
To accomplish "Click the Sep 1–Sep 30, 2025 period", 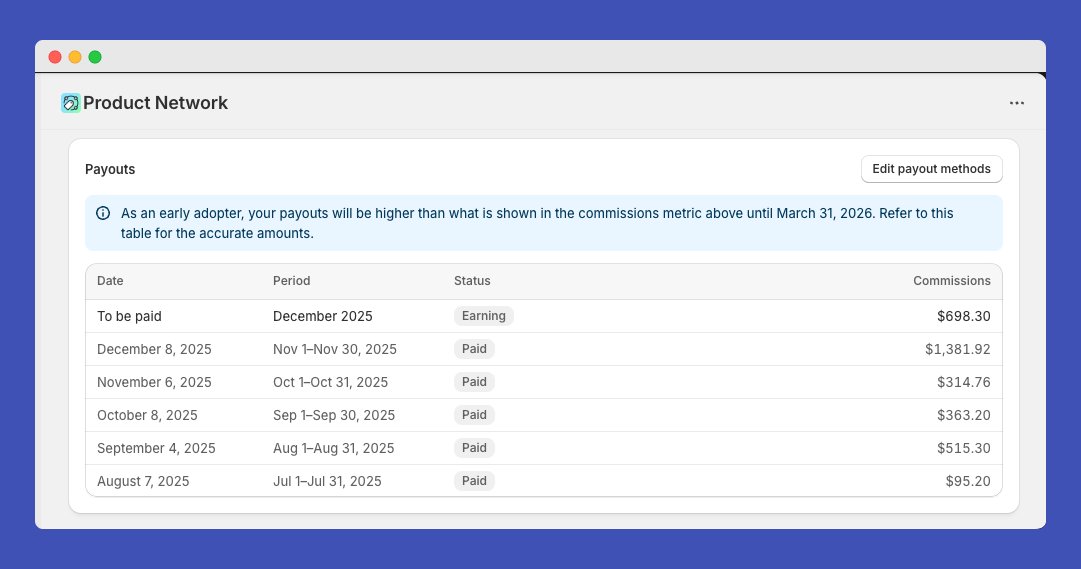I will pyautogui.click(x=334, y=416).
